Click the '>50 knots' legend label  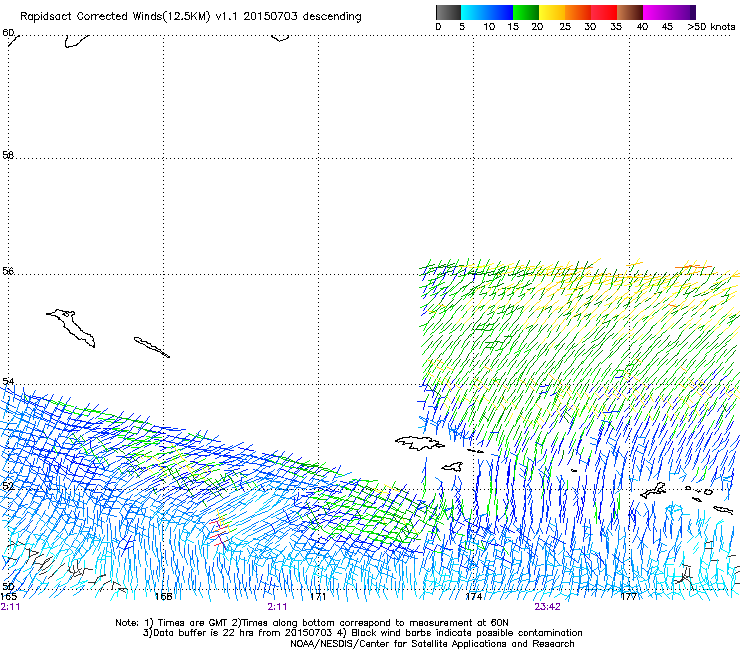pyautogui.click(x=711, y=27)
